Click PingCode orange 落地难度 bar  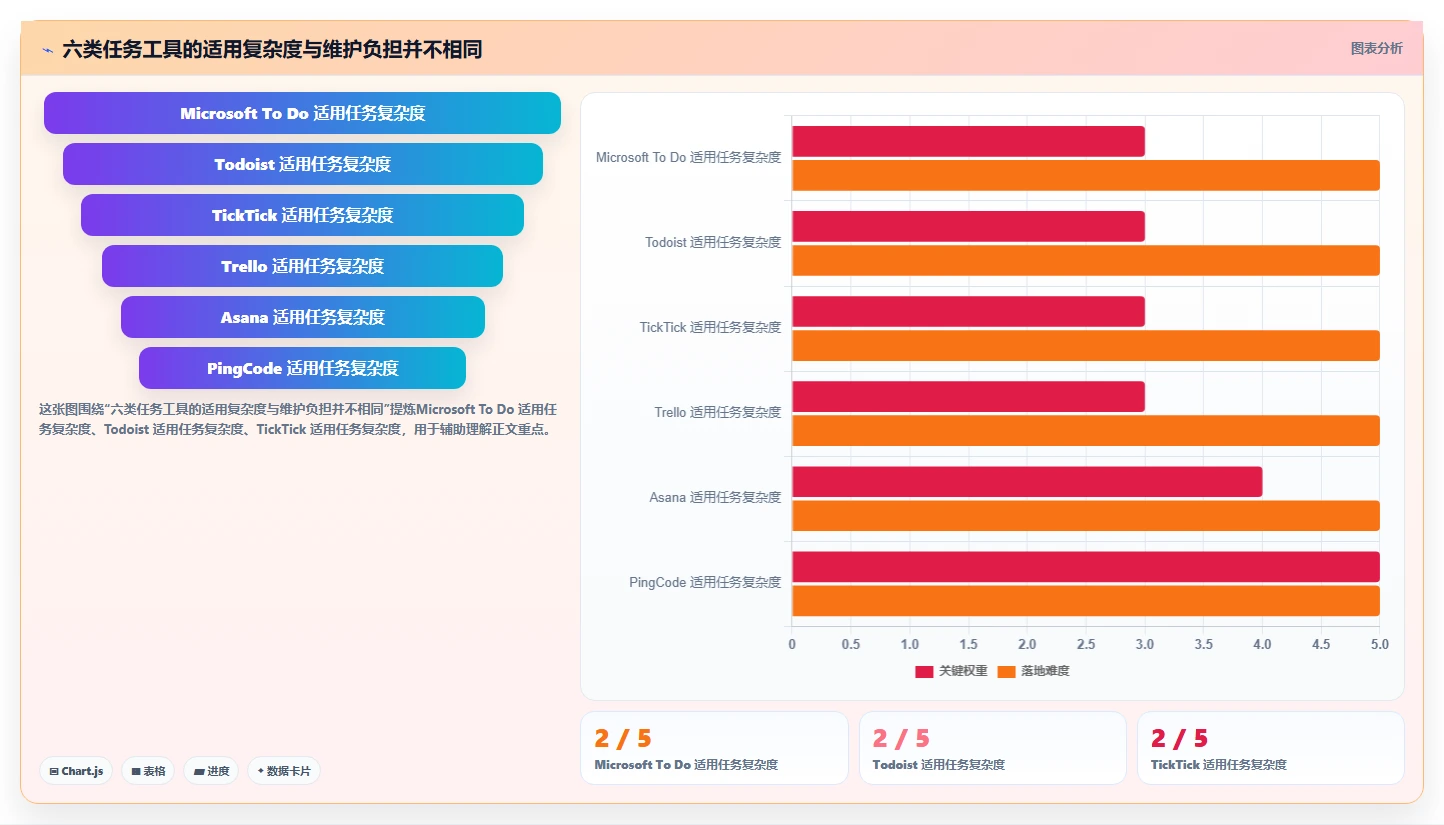[x=1086, y=600]
